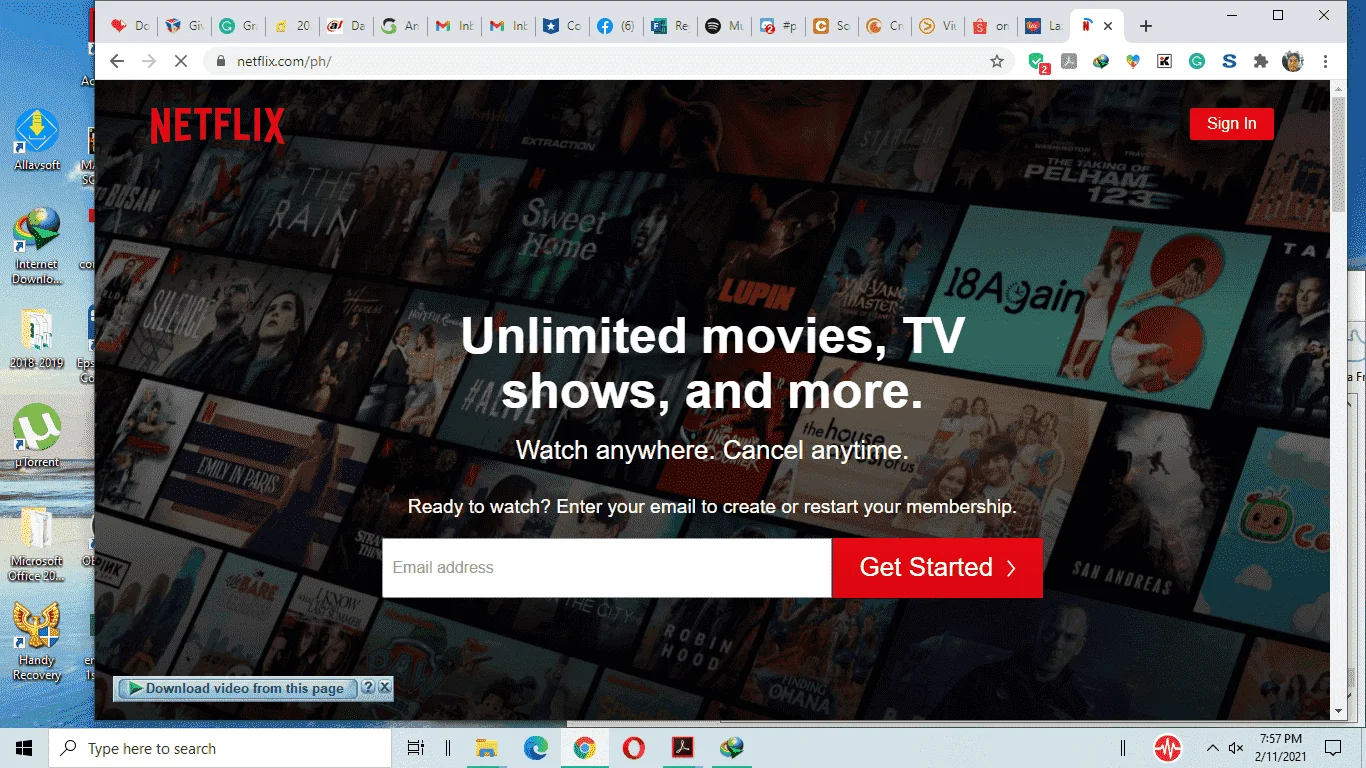
Task: Select the µTorrent desktop shortcut
Action: coord(37,437)
